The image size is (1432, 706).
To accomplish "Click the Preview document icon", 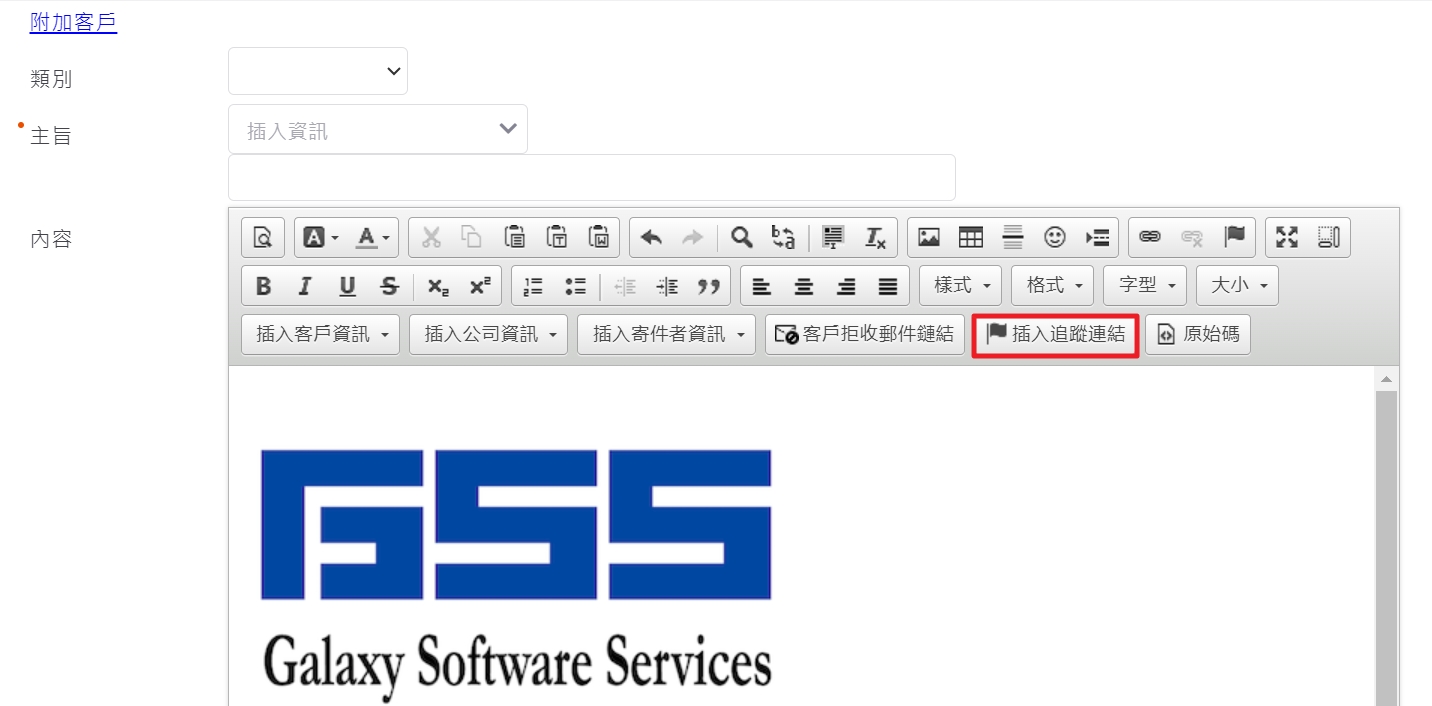I will point(263,237).
